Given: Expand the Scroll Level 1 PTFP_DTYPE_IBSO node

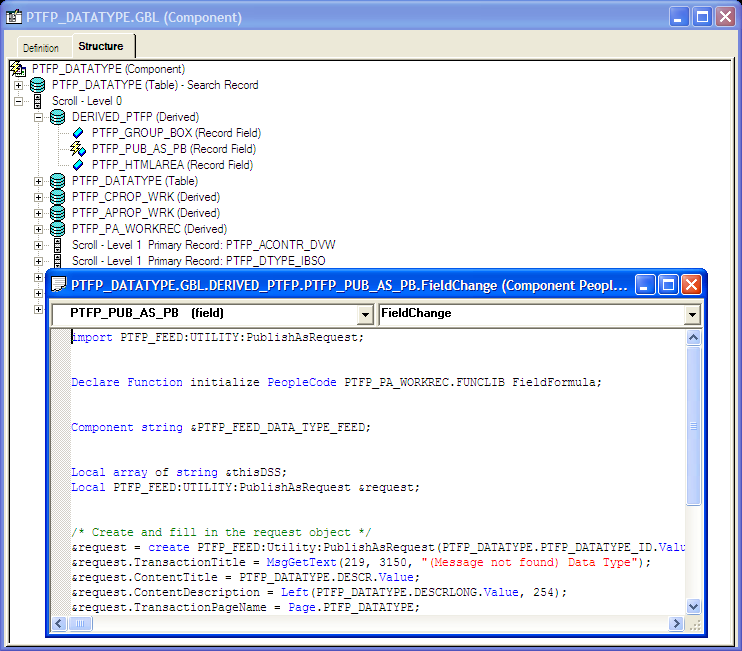Looking at the screenshot, I should (38, 261).
